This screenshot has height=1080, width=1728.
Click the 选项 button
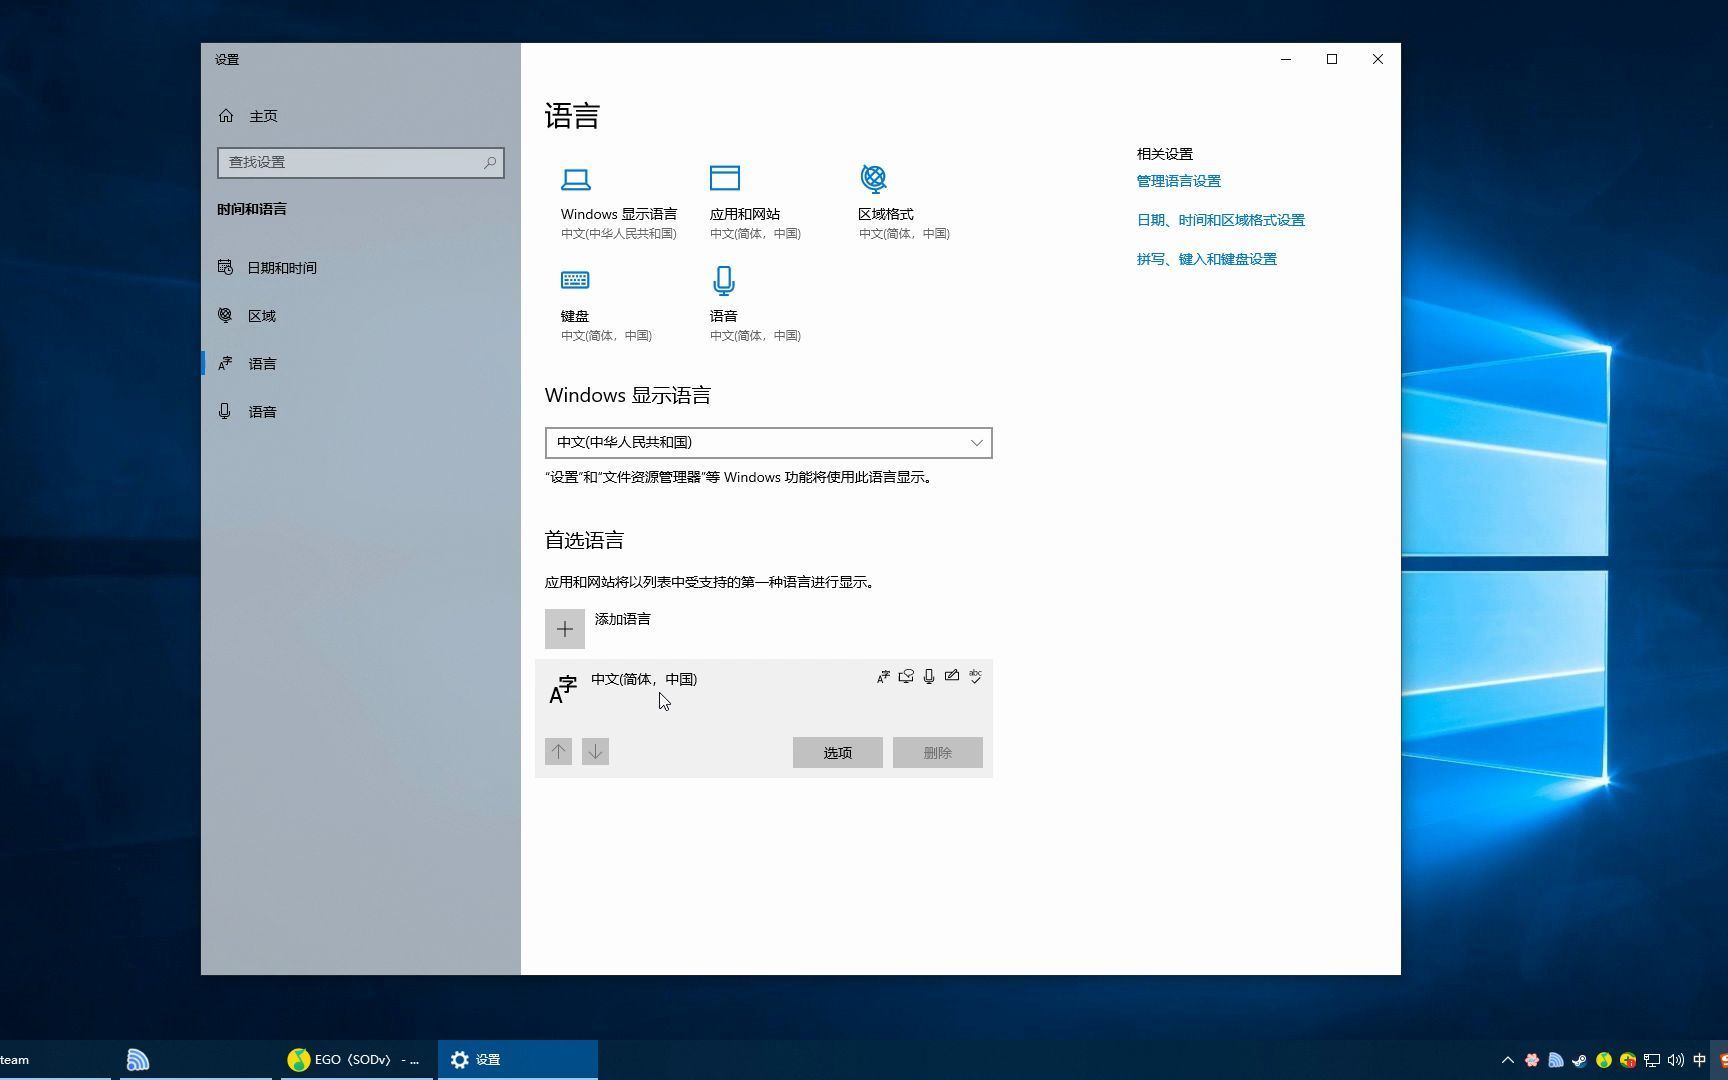pos(838,753)
